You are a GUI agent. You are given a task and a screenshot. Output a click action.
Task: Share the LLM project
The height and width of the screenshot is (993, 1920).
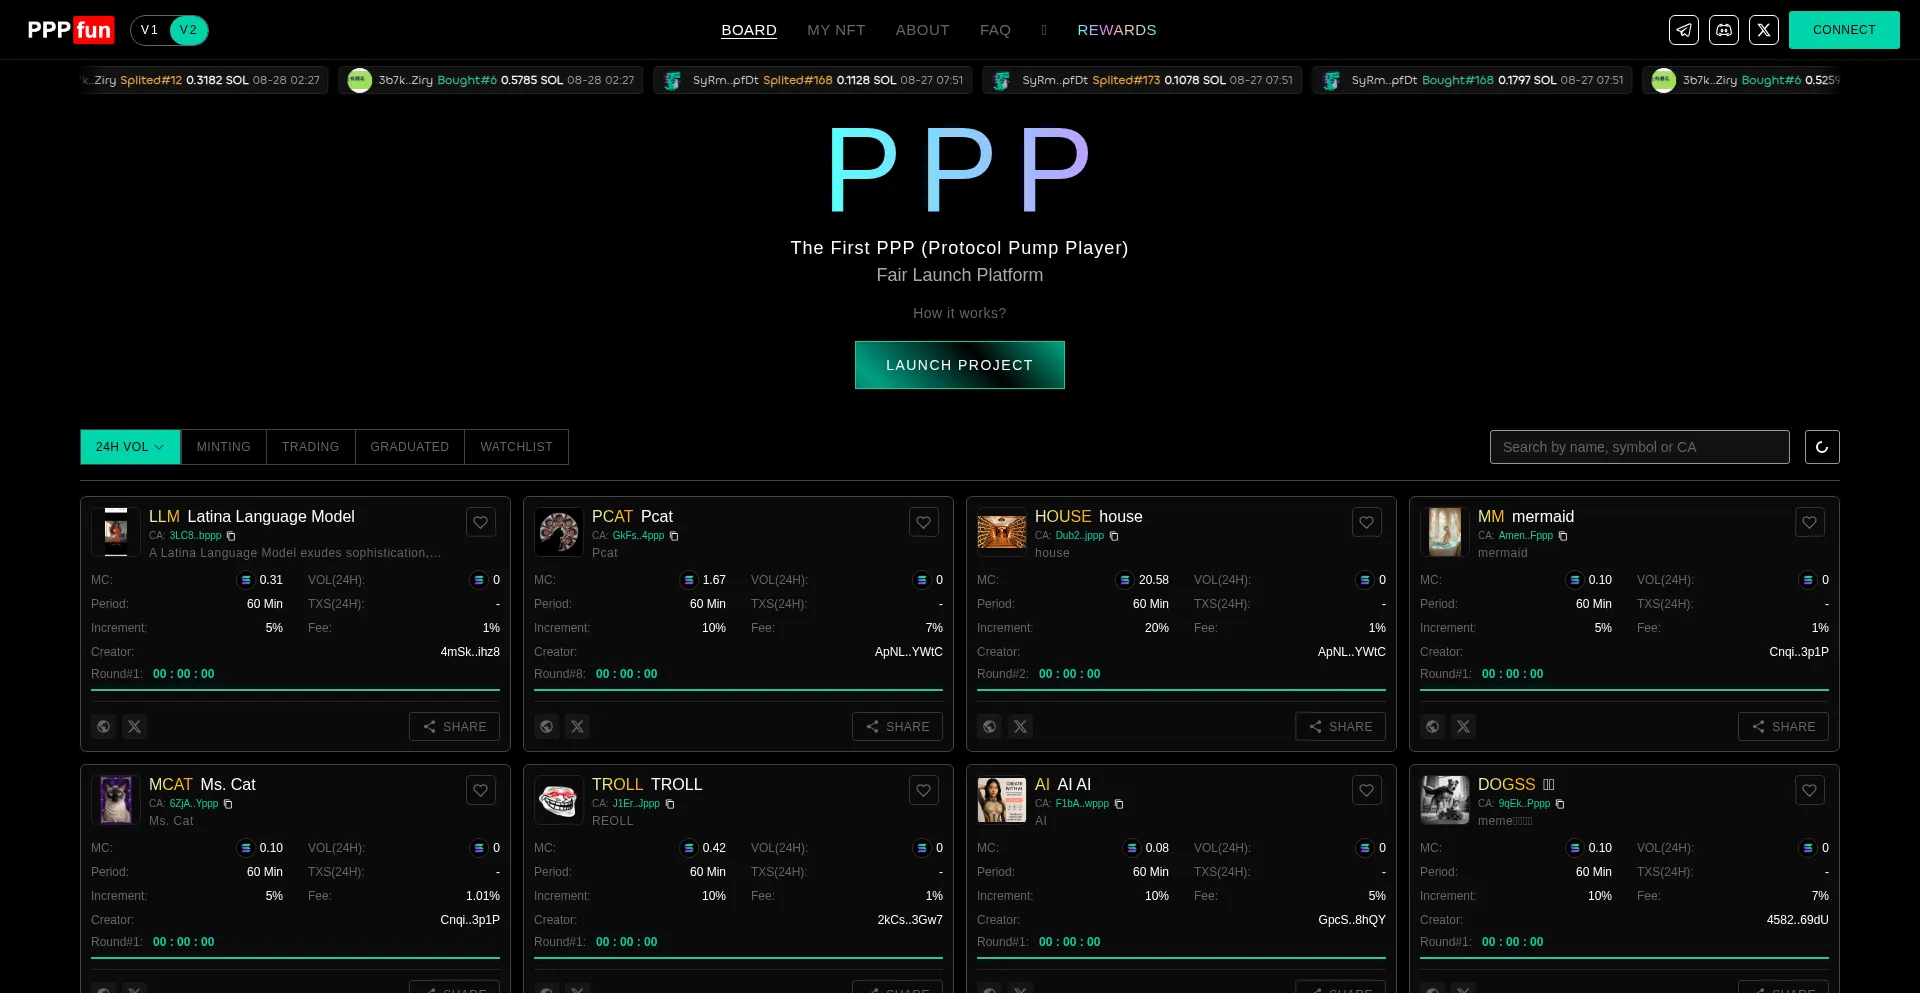tap(454, 727)
